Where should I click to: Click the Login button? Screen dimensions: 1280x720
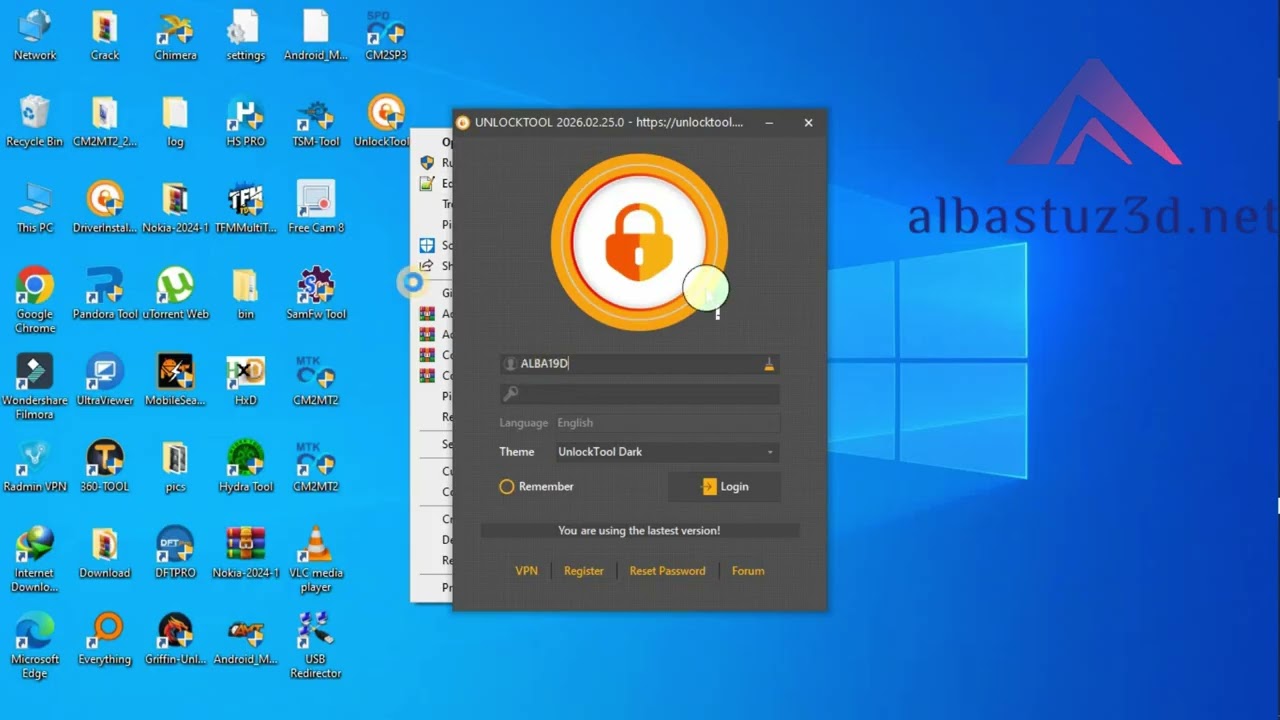point(724,487)
